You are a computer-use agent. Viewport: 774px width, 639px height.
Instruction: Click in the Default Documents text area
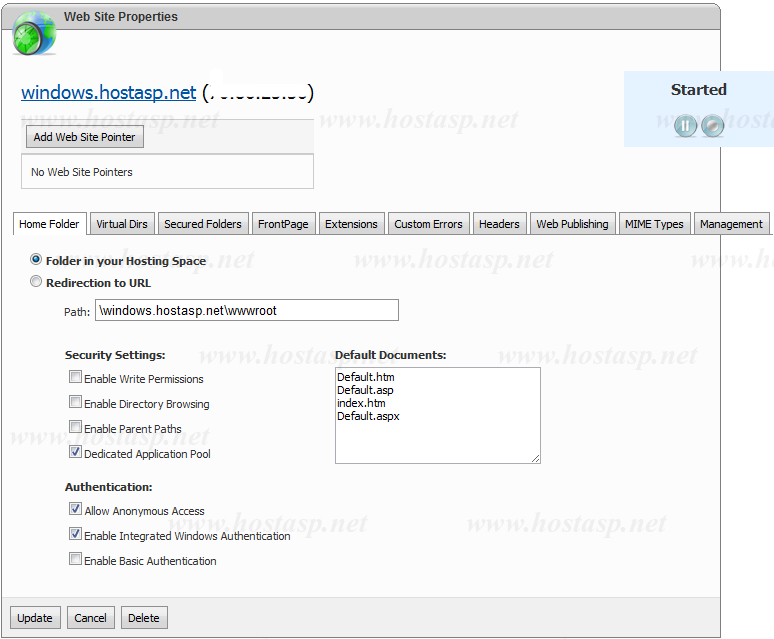[x=437, y=415]
